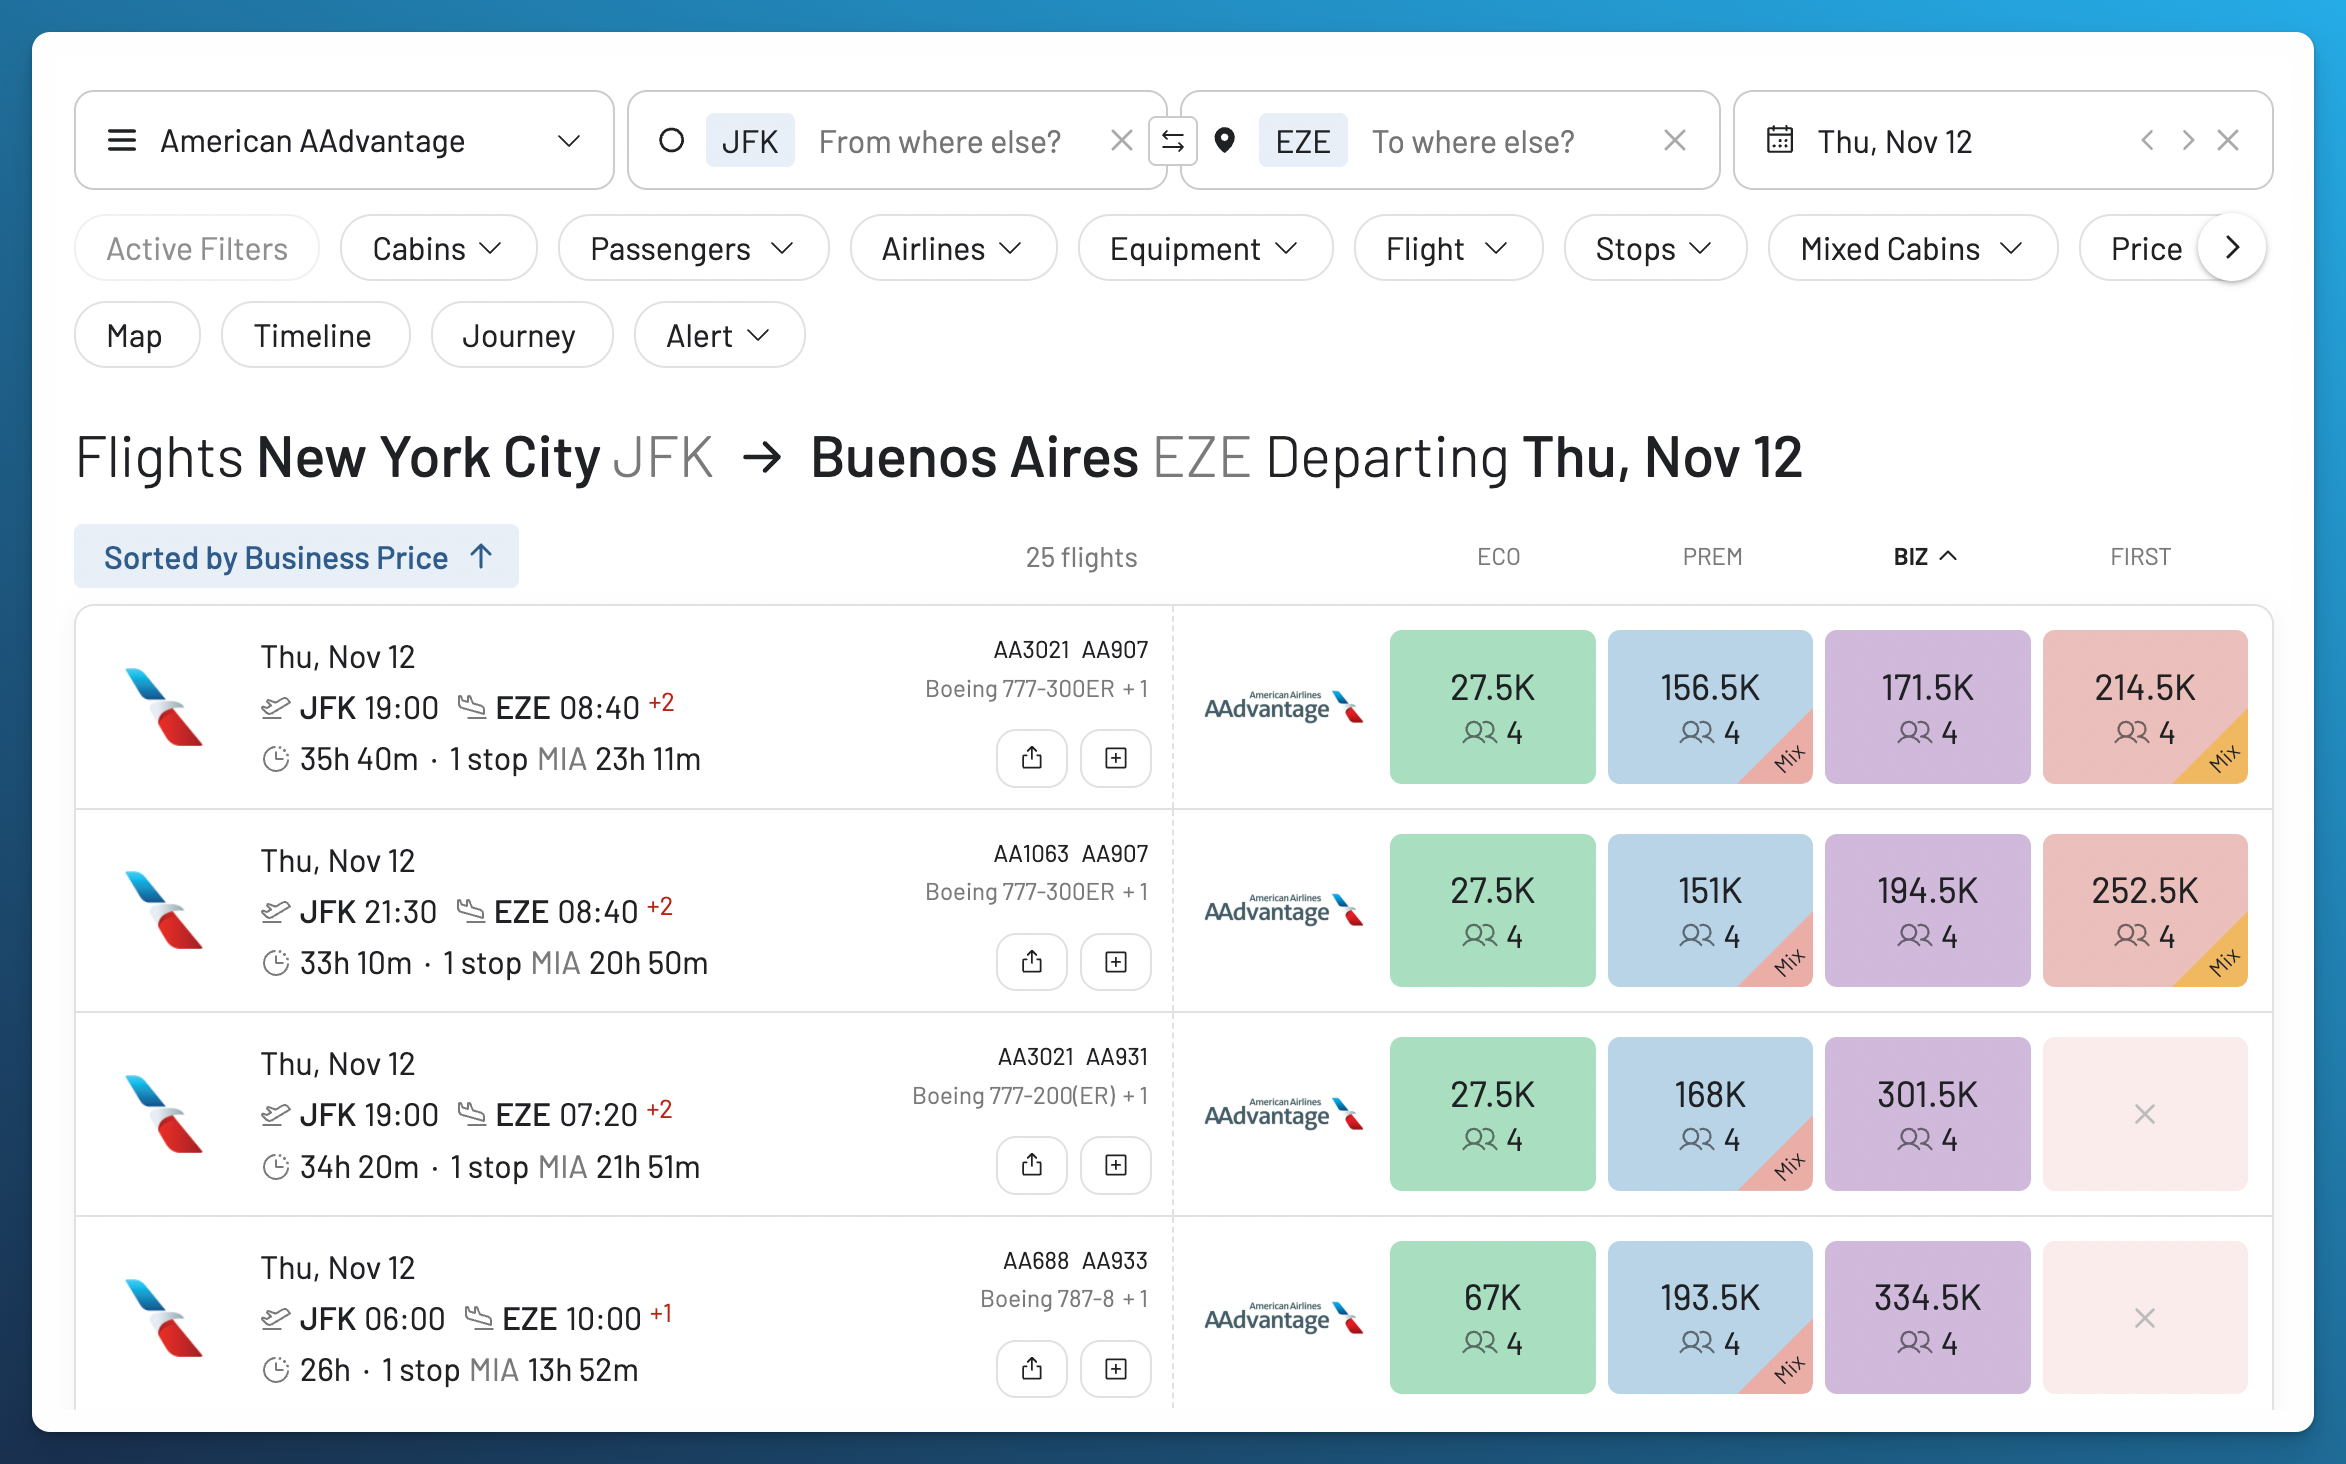This screenshot has height=1464, width=2346.
Task: Select 27.5K economy fare for AA3021 AA907
Action: (x=1492, y=707)
